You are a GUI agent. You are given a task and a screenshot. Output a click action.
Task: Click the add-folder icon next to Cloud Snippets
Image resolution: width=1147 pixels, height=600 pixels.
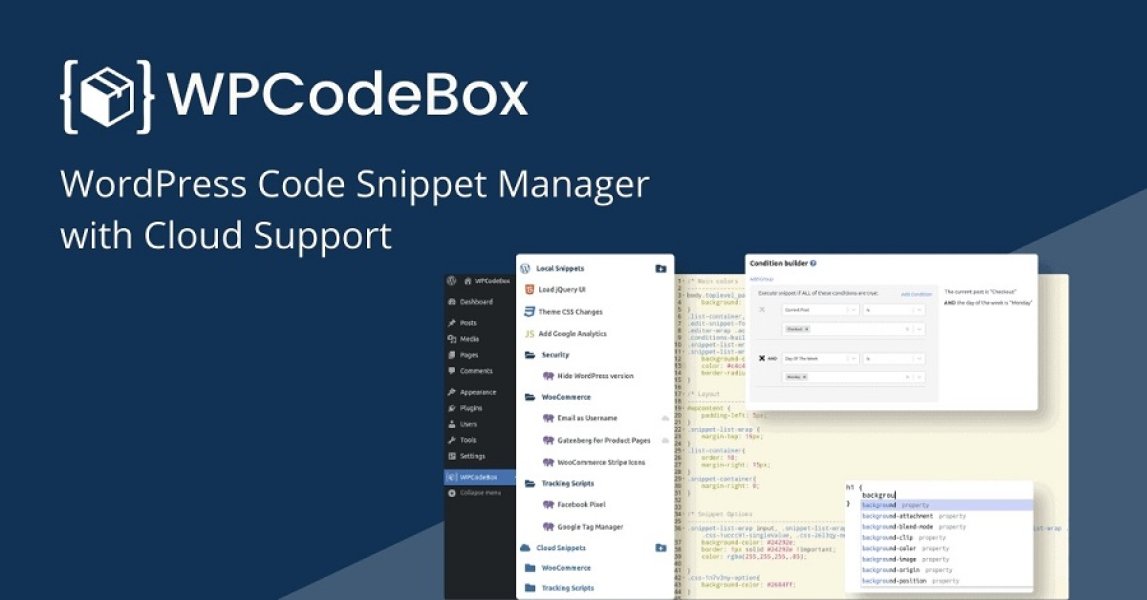pyautogui.click(x=658, y=546)
